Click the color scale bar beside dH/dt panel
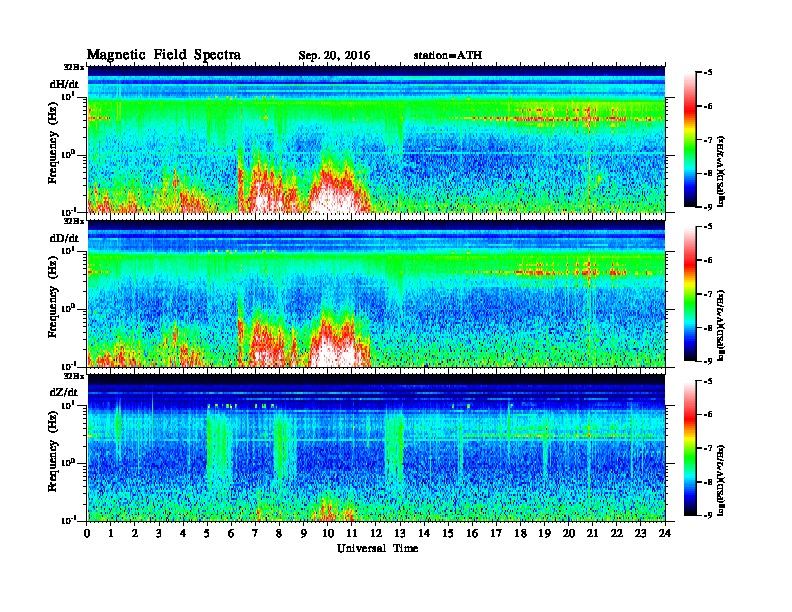The image size is (792, 612). pos(690,140)
